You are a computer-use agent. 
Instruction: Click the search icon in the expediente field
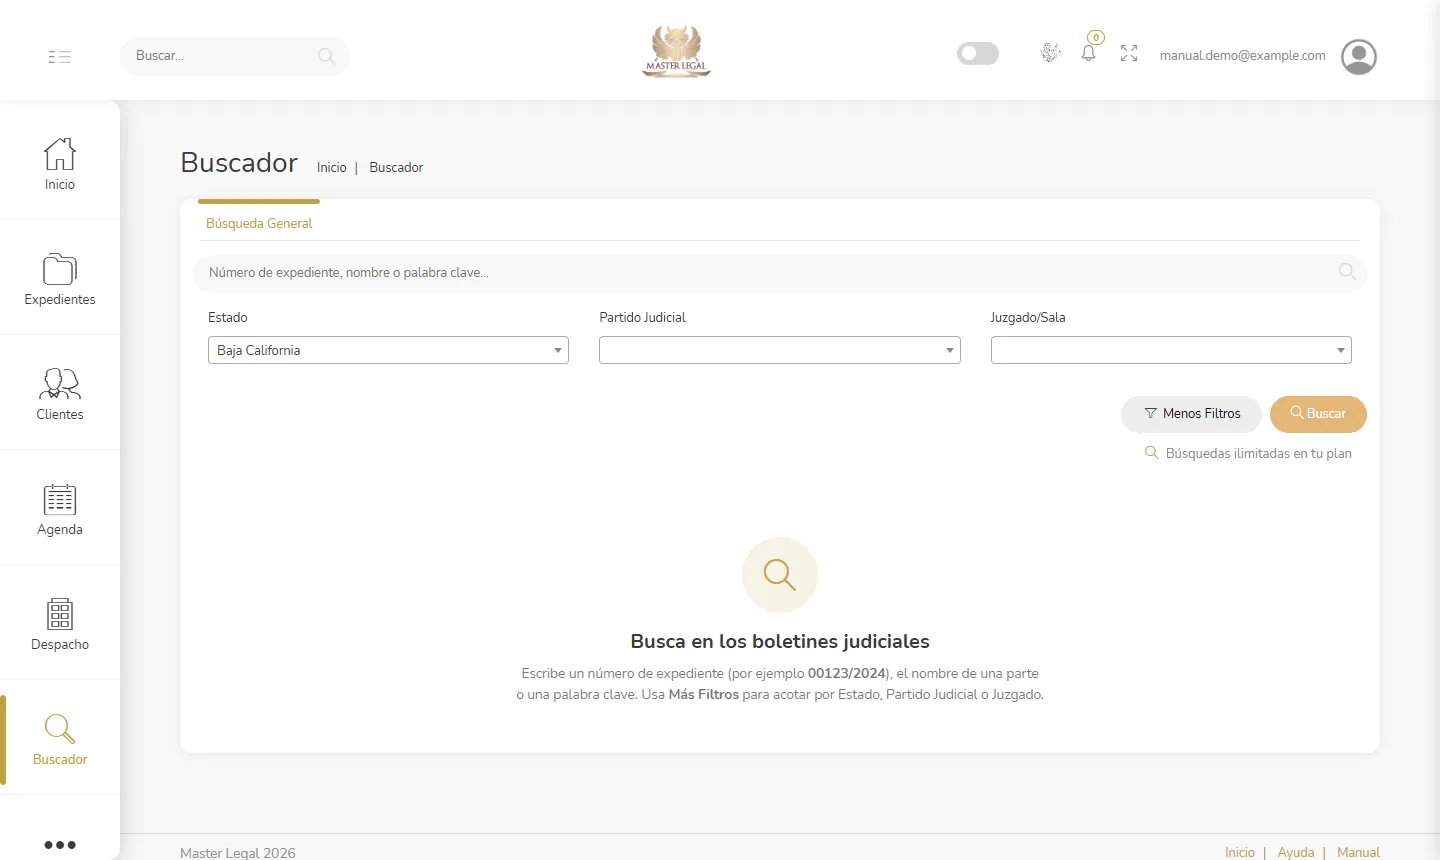[1347, 272]
